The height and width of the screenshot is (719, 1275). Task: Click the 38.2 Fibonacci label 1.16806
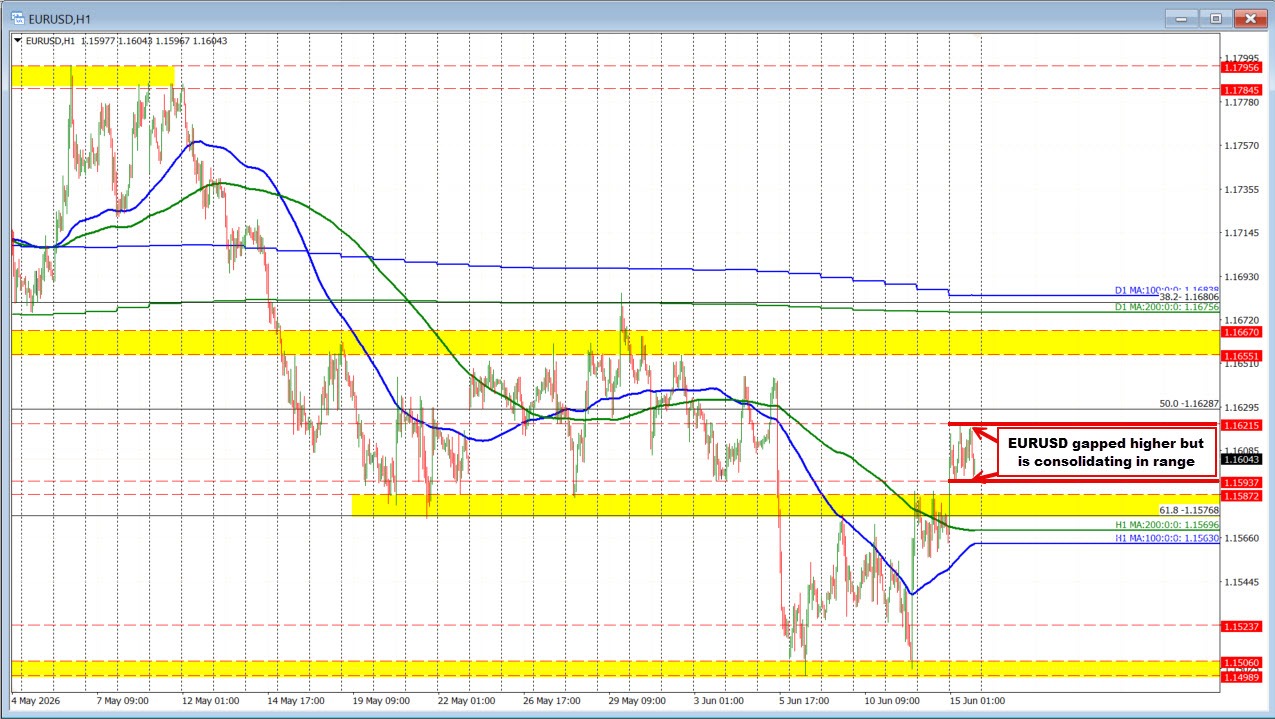pos(1188,298)
